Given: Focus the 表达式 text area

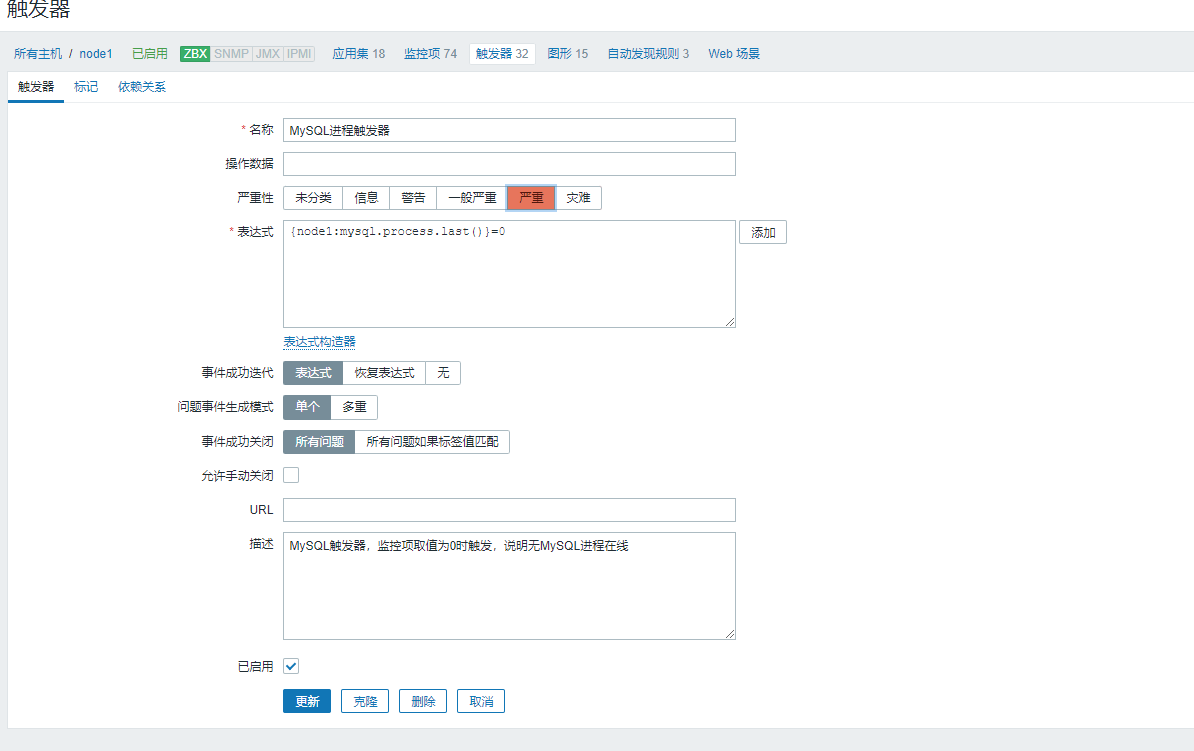Looking at the screenshot, I should point(509,274).
